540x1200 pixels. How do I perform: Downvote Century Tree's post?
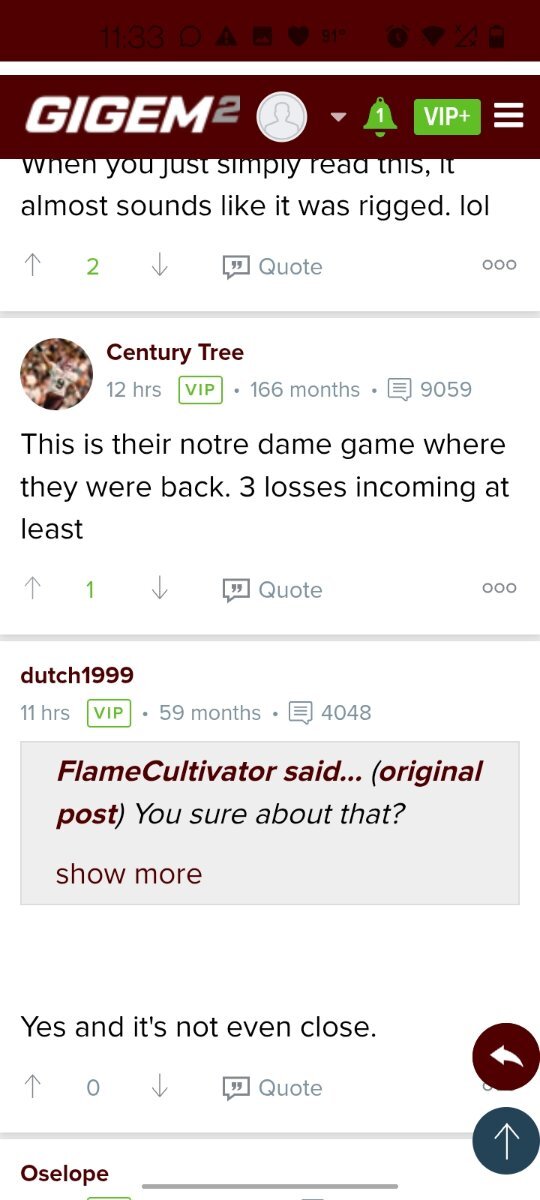pos(159,589)
